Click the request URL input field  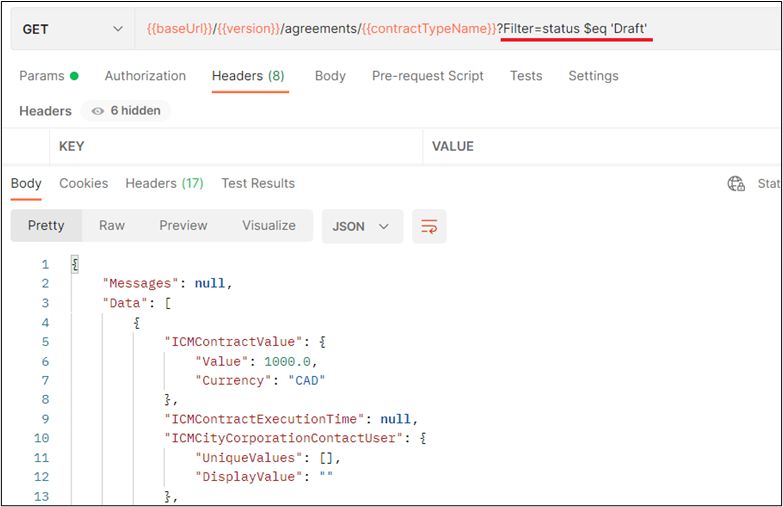(x=457, y=29)
